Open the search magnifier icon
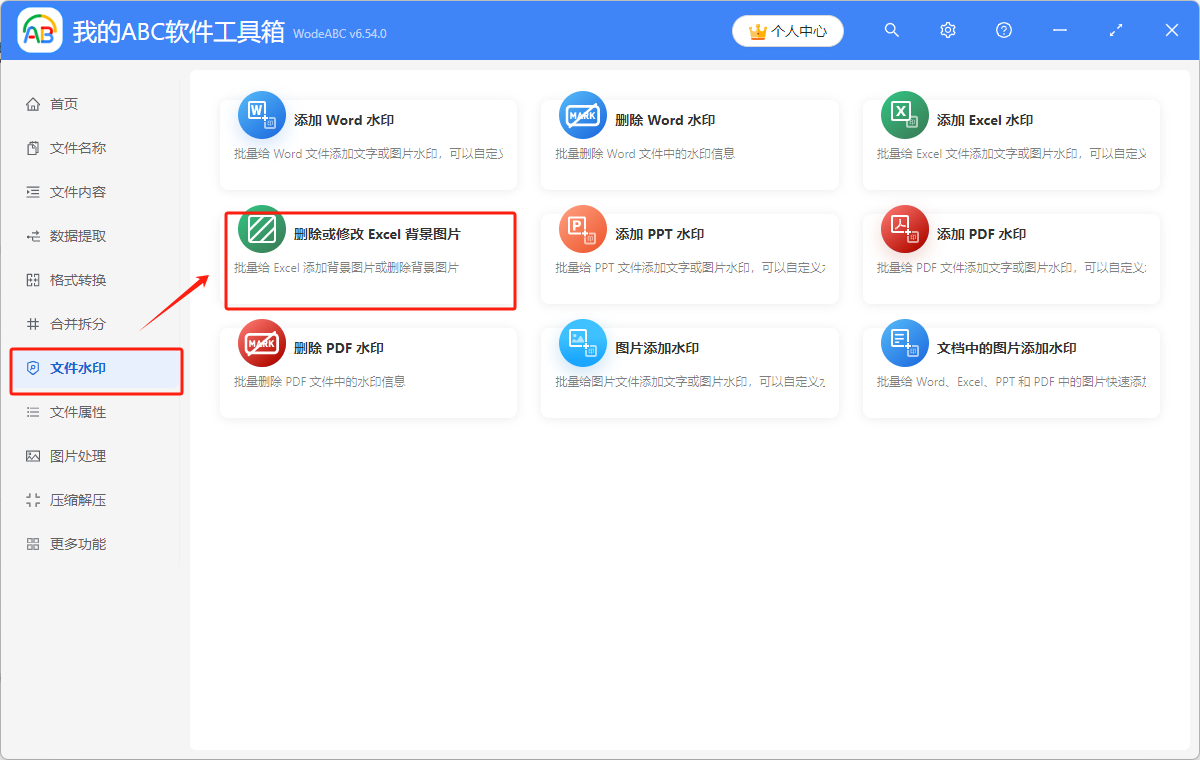This screenshot has height=760, width=1200. coord(891,30)
